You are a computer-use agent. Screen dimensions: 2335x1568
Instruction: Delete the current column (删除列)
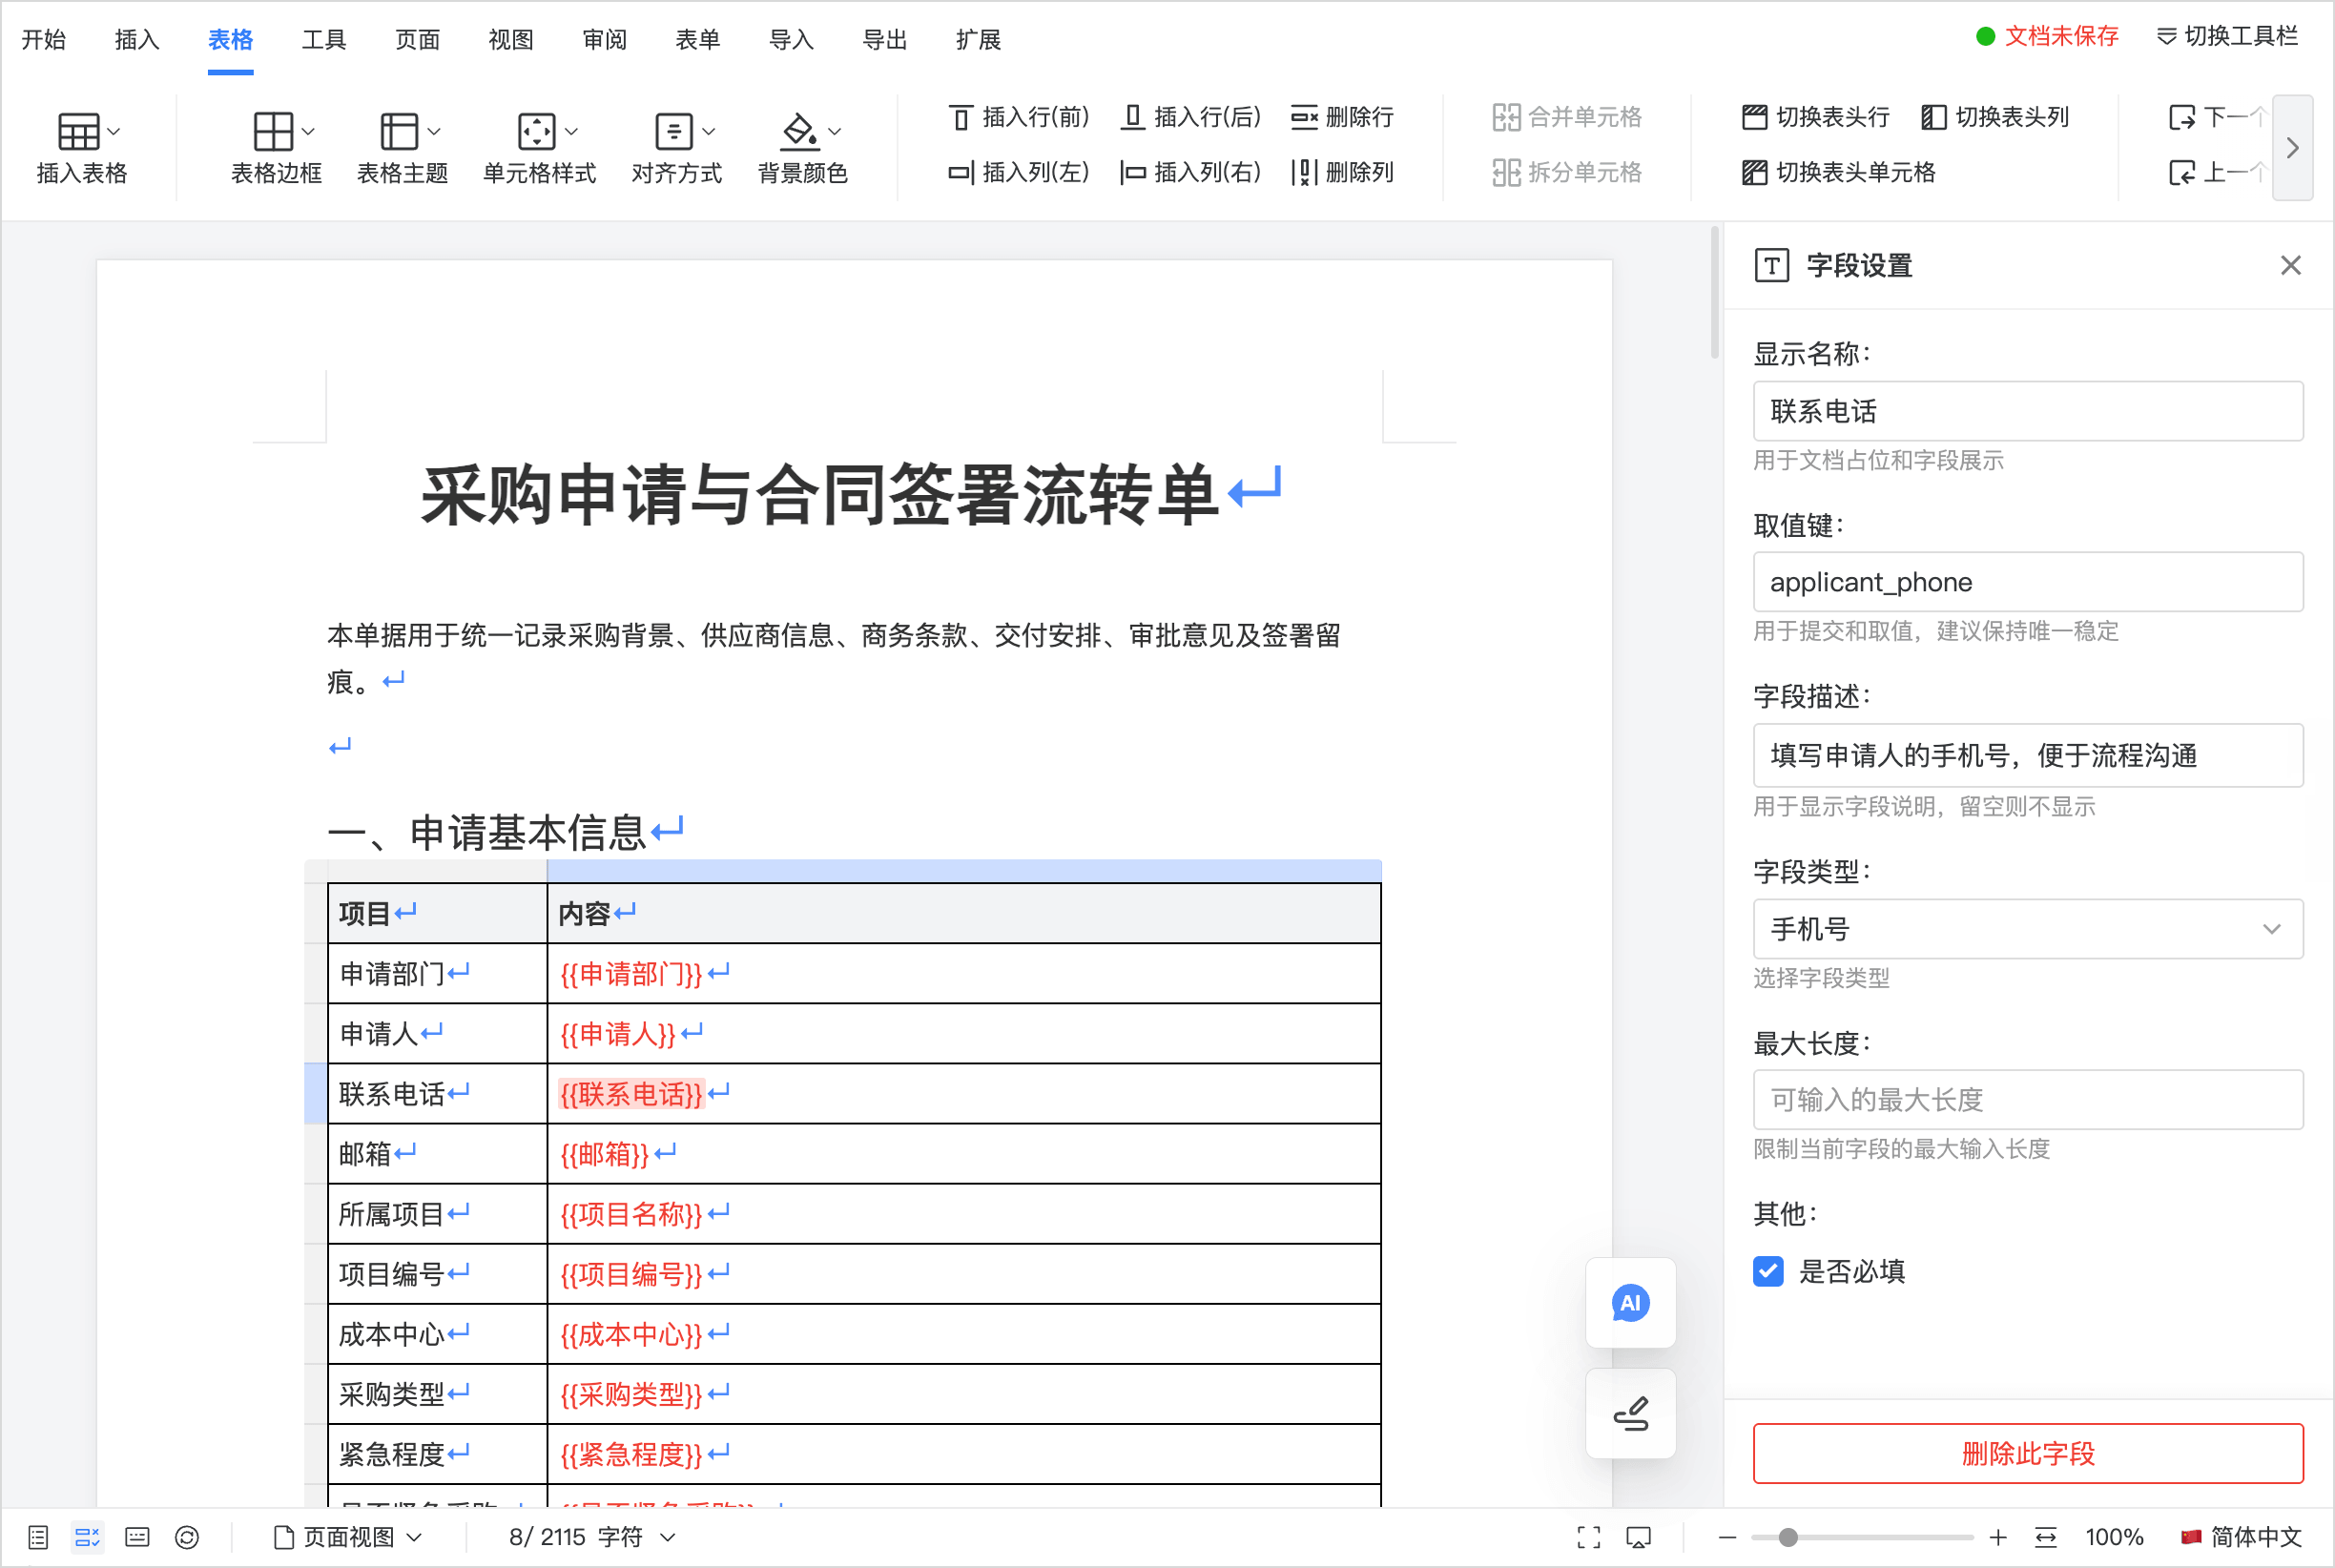[x=1342, y=172]
